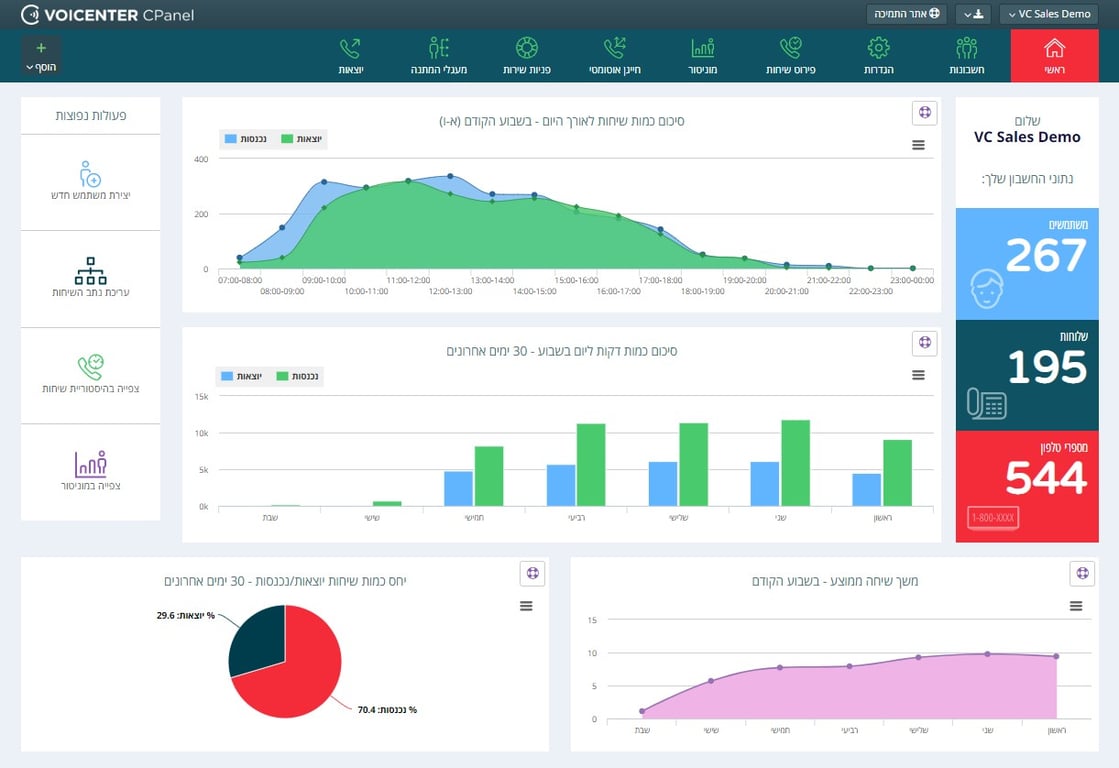Toggle יוצאות legend in minutes bar chart
This screenshot has width=1119, height=768.
coord(241,376)
